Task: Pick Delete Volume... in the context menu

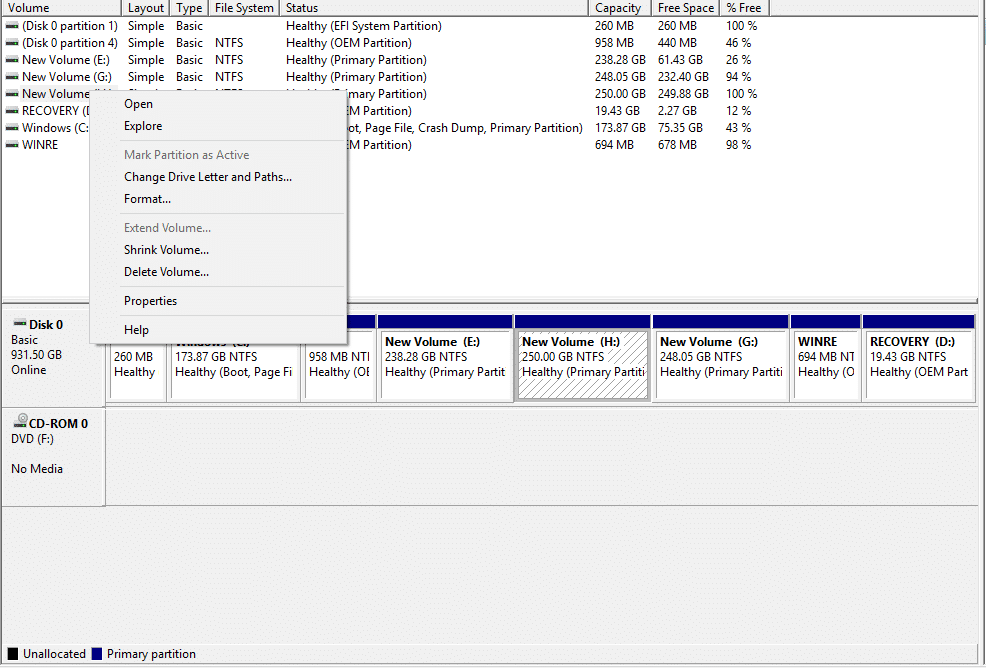Action: [x=166, y=272]
